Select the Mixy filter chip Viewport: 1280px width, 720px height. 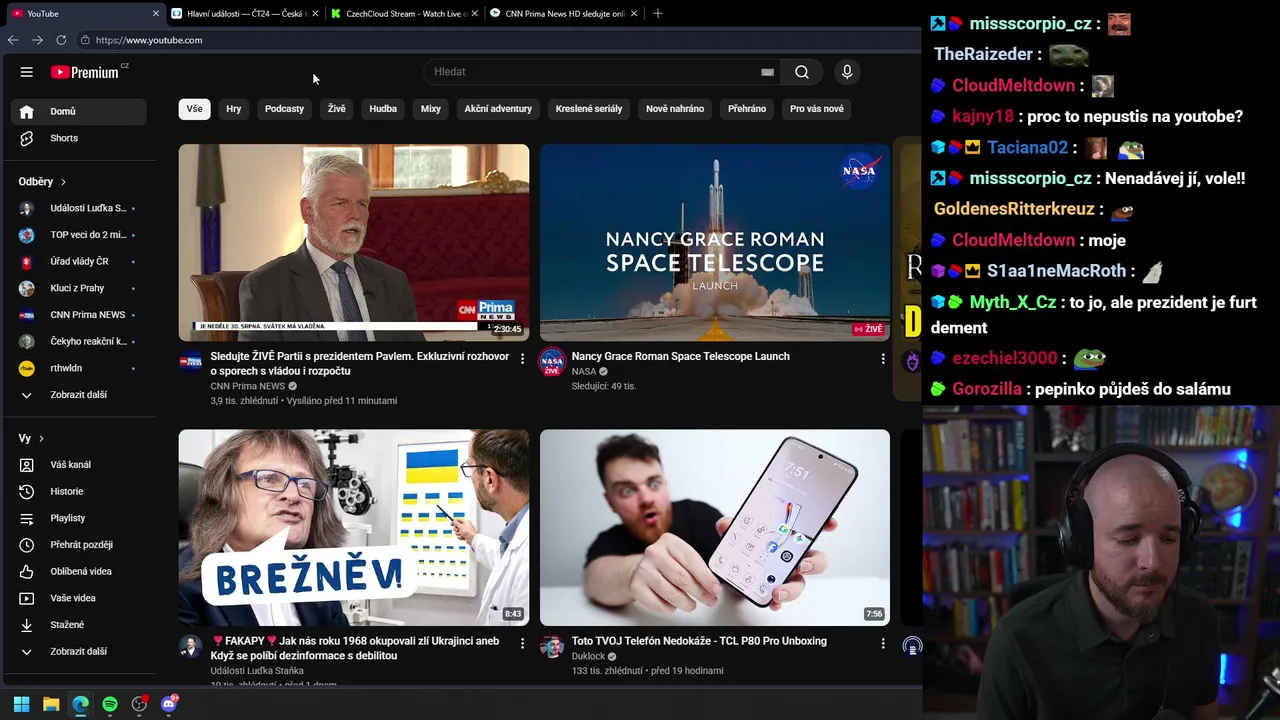[431, 109]
